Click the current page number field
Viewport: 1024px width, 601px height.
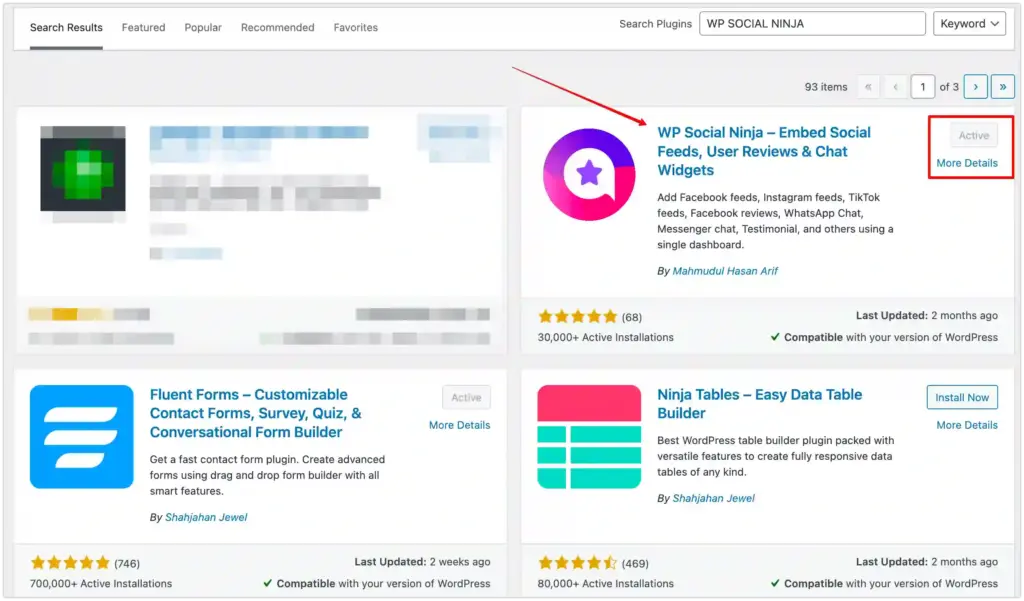(922, 87)
